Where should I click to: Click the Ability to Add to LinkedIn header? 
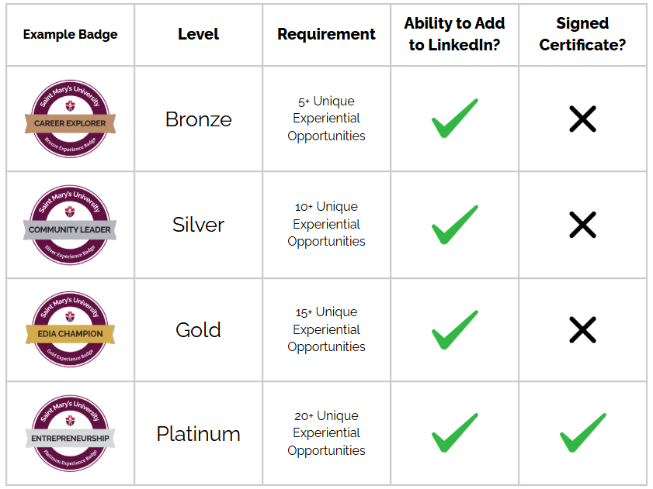point(454,34)
